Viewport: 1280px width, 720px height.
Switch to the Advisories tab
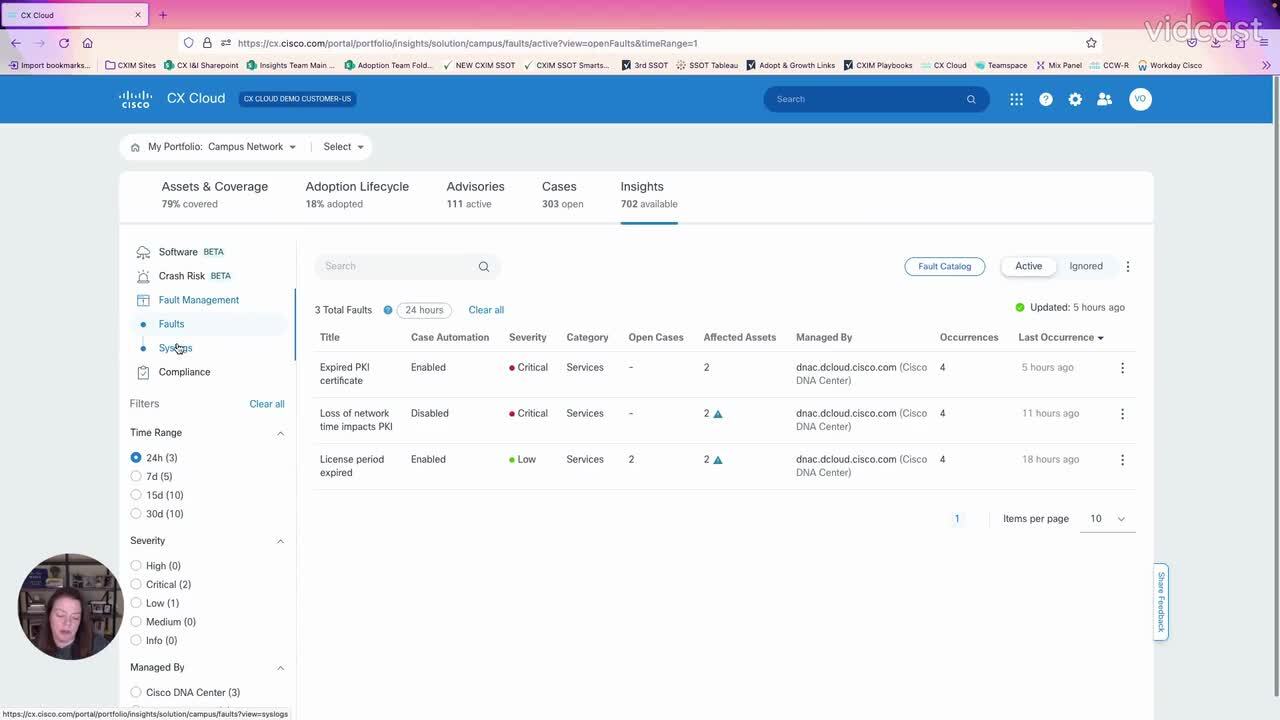point(475,186)
